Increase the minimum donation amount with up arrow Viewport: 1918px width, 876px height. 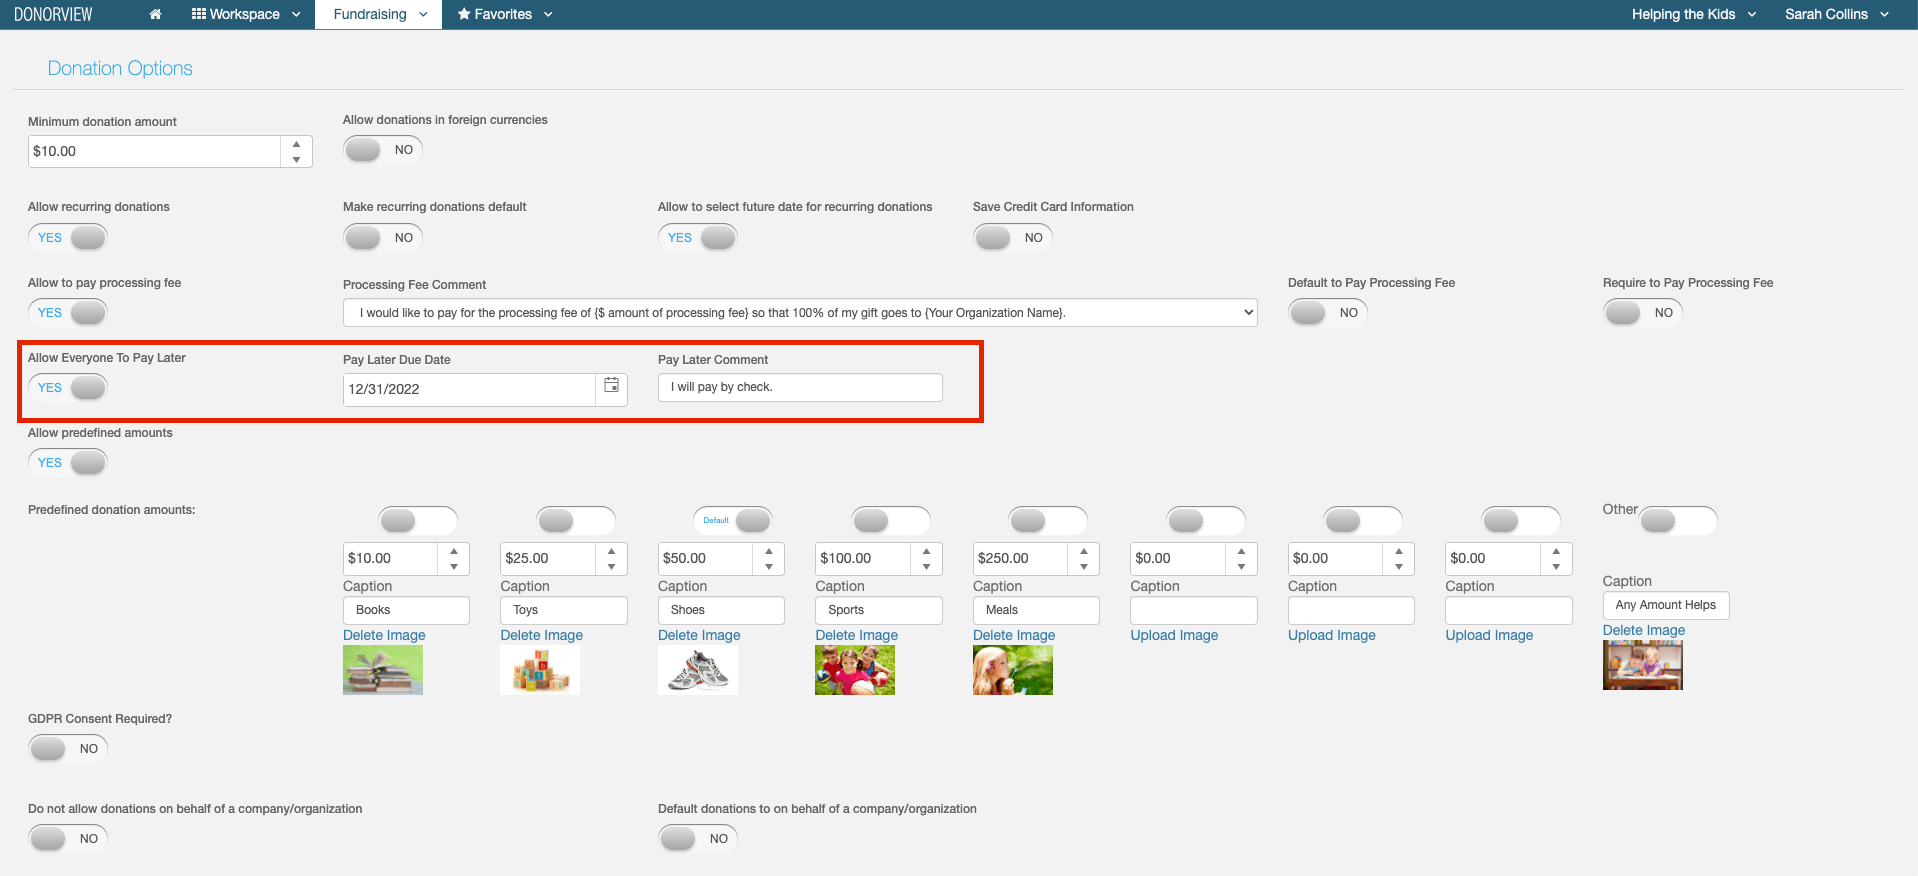296,144
